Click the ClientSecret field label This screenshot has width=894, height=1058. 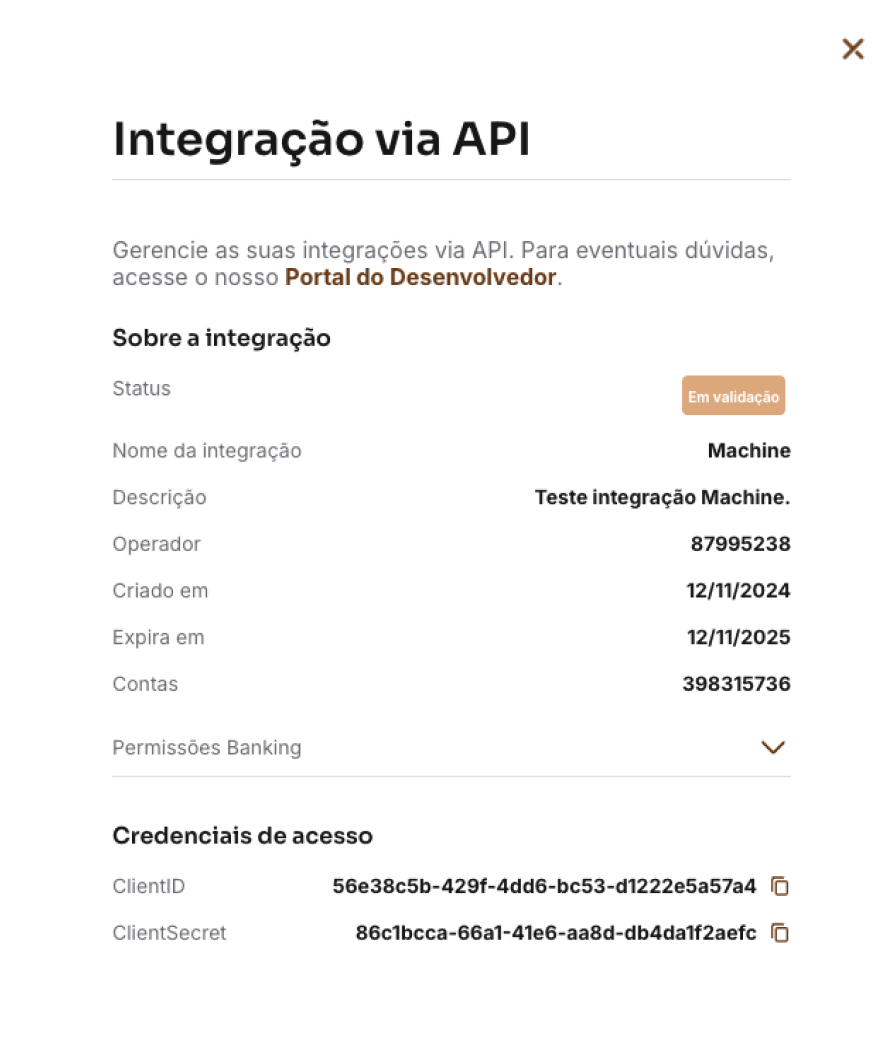click(169, 932)
